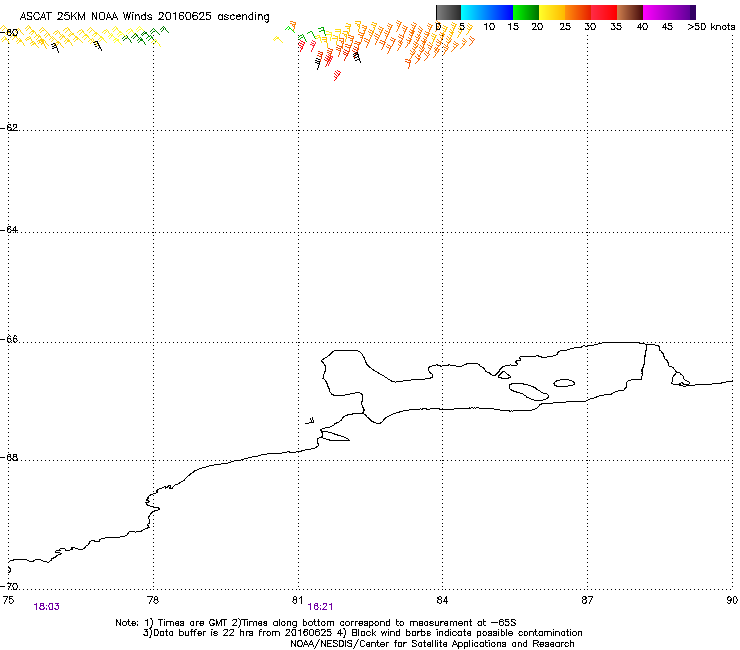
Task: Click the latitude label -64
Action: [9, 229]
